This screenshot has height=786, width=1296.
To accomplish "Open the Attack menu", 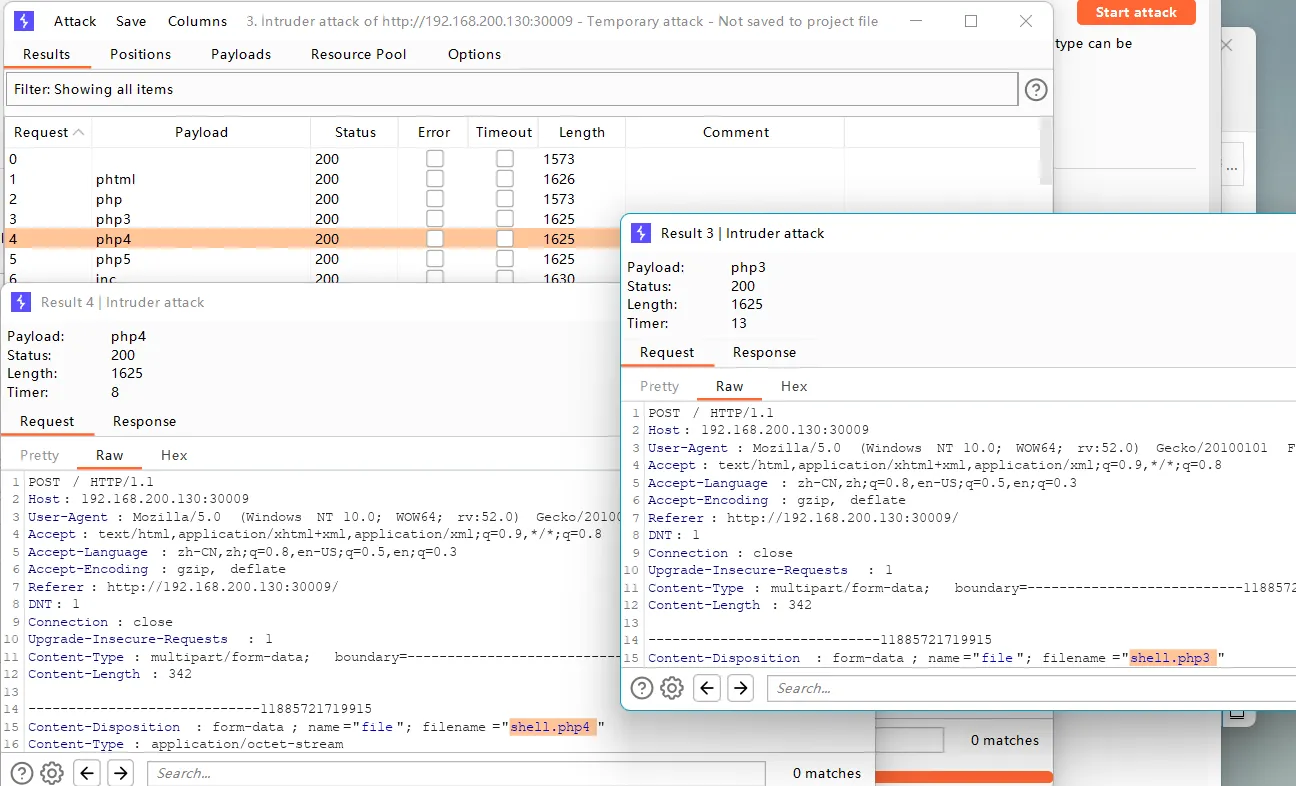I will click(75, 21).
